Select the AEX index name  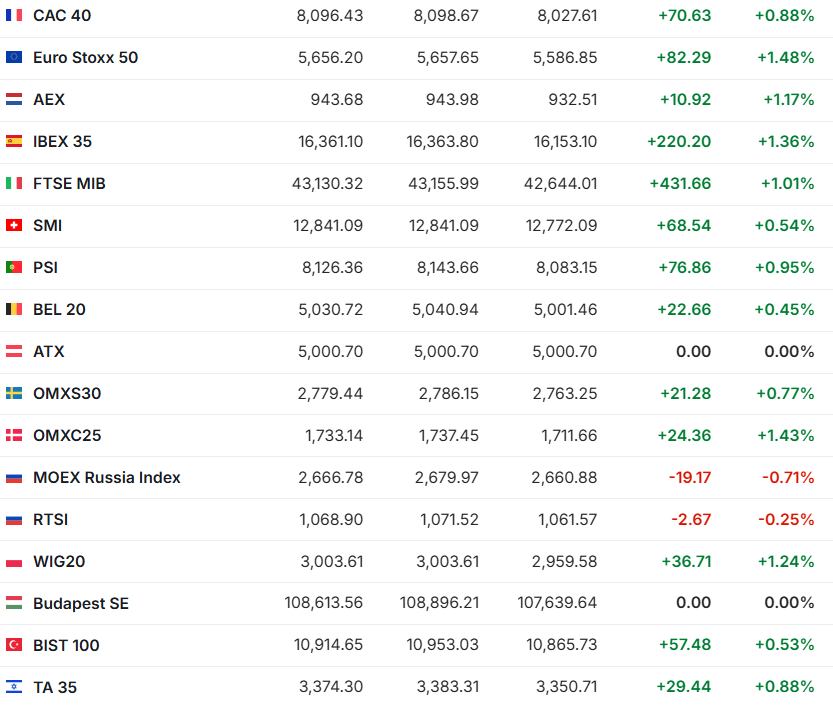(49, 99)
